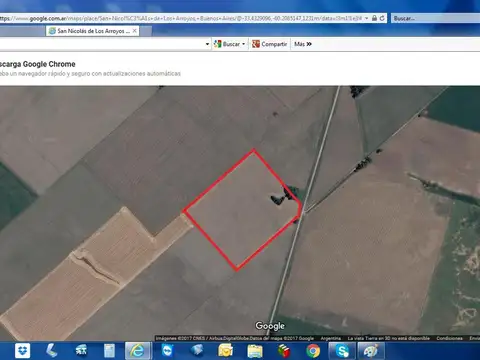Open Dropbox from the taskbar

23,351
